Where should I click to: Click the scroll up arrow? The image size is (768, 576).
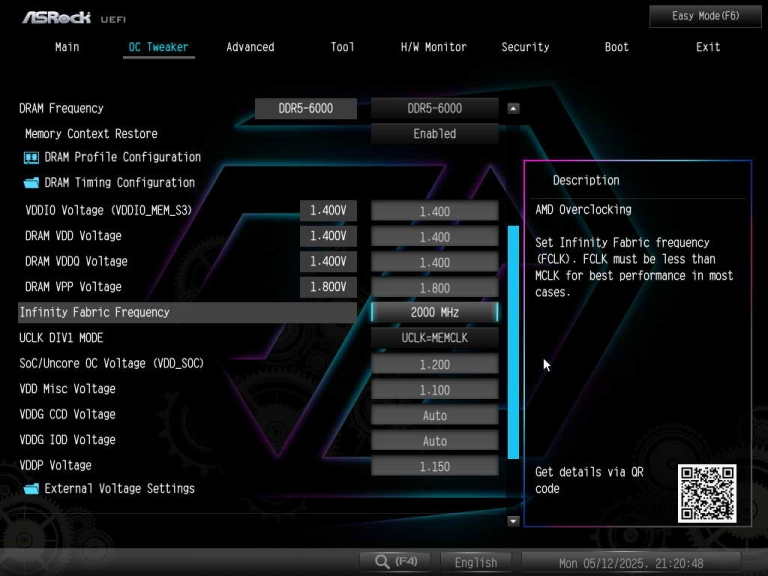click(x=513, y=108)
